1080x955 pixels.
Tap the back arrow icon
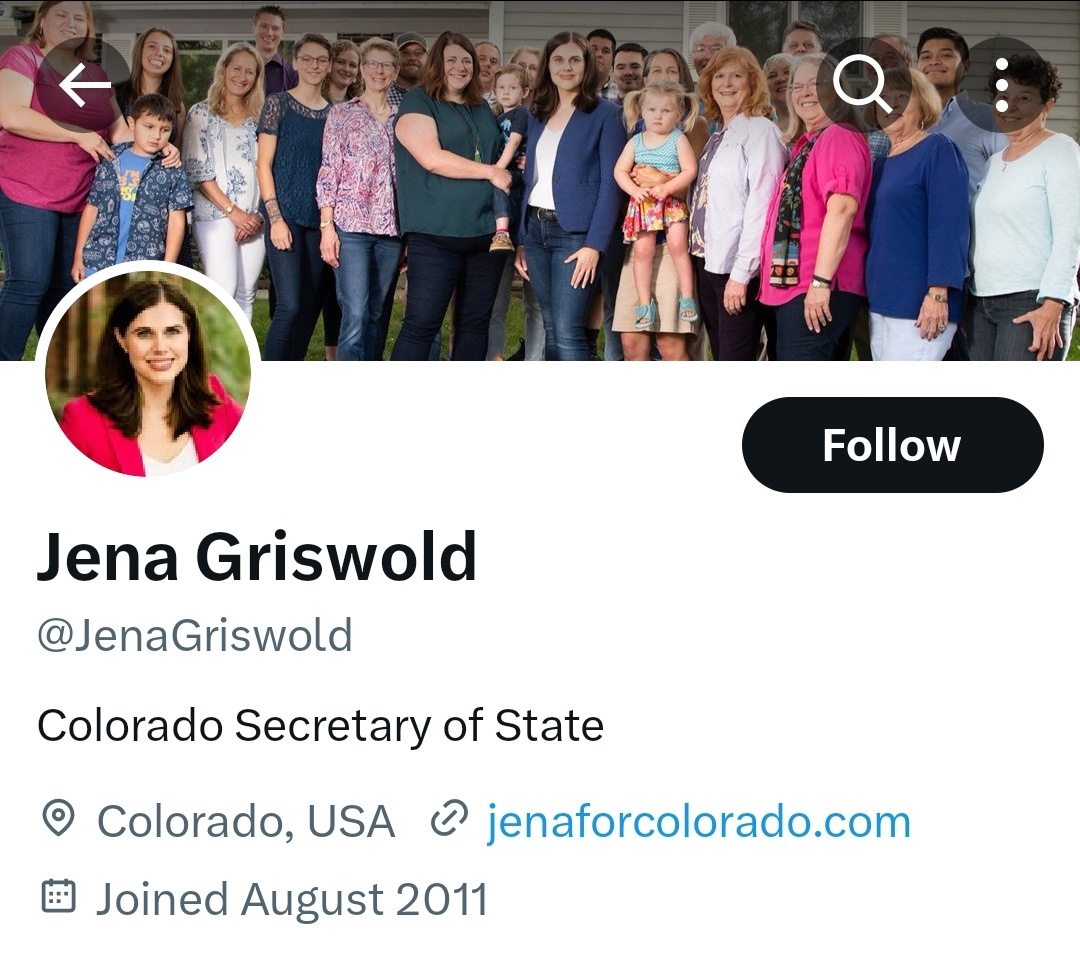tap(84, 85)
